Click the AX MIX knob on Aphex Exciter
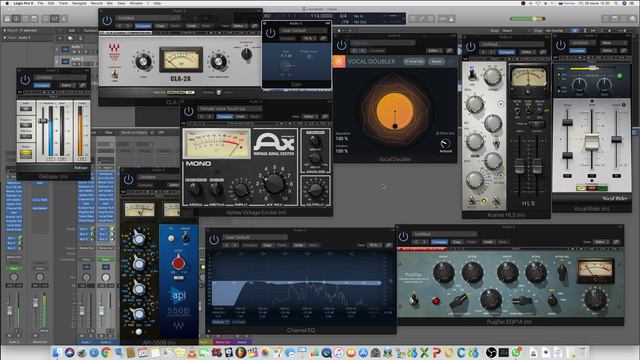The image size is (640, 360). pyautogui.click(x=274, y=184)
